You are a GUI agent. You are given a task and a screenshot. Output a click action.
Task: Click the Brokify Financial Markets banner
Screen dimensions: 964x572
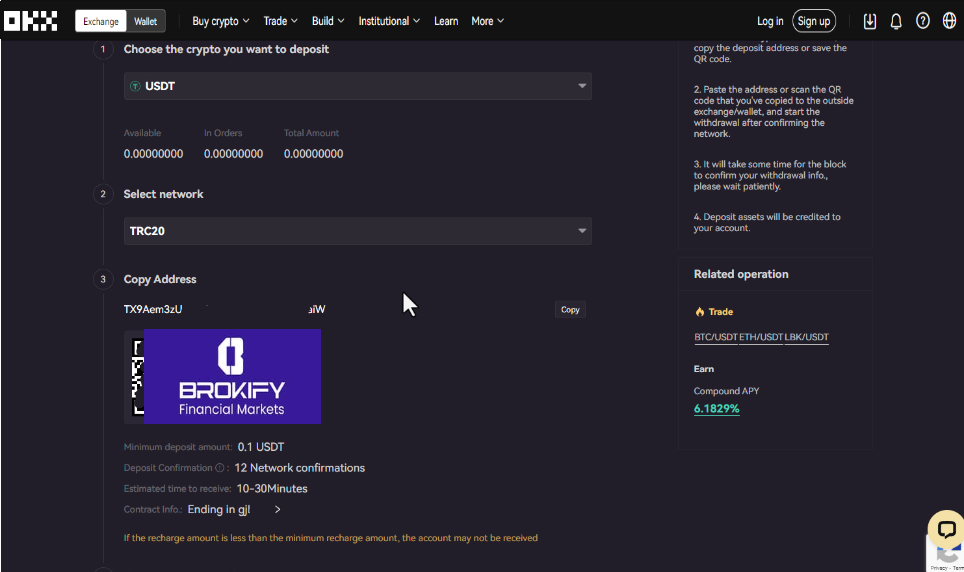[232, 376]
